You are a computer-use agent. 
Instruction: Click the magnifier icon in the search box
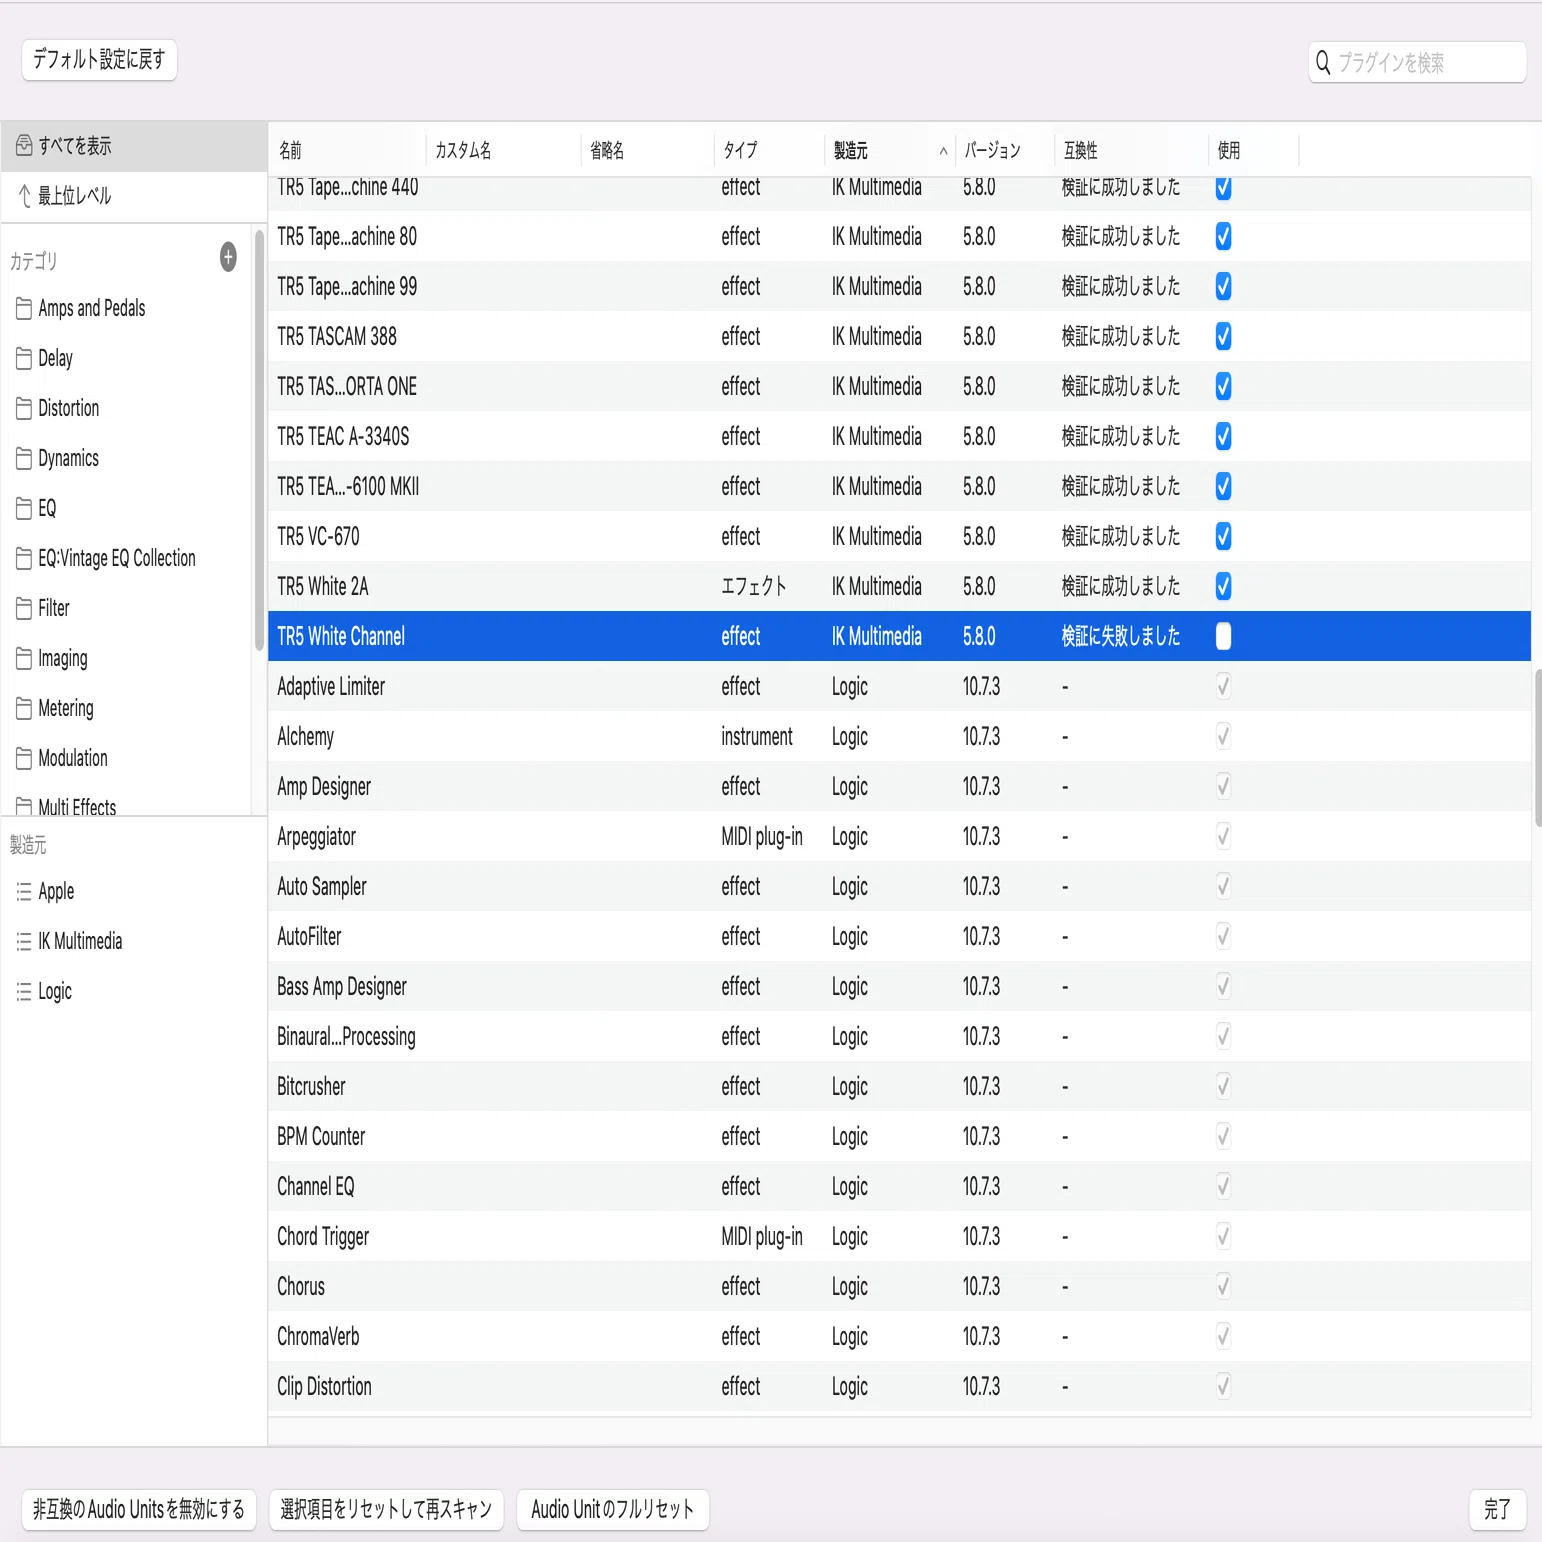1323,63
